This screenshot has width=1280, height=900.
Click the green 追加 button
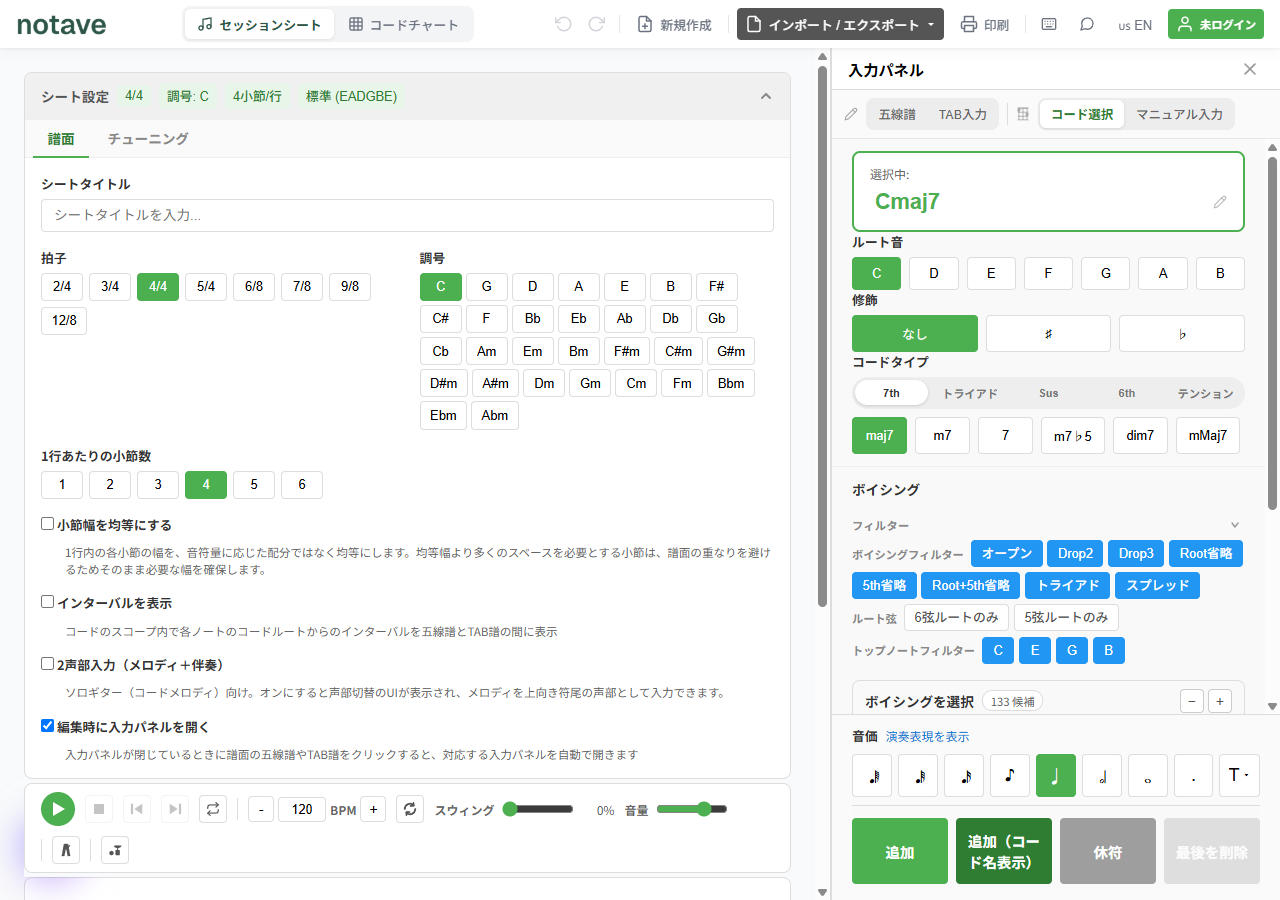[x=900, y=851]
